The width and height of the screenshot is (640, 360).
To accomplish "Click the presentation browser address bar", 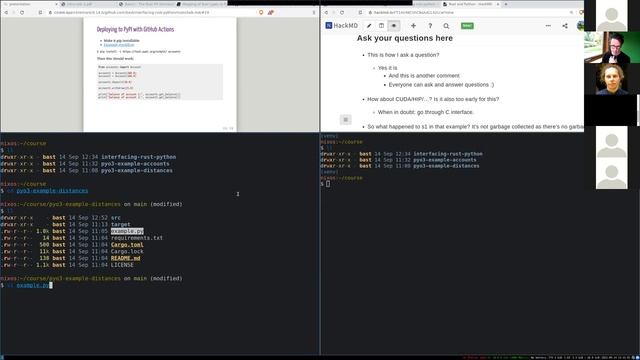I will pyautogui.click(x=131, y=13).
